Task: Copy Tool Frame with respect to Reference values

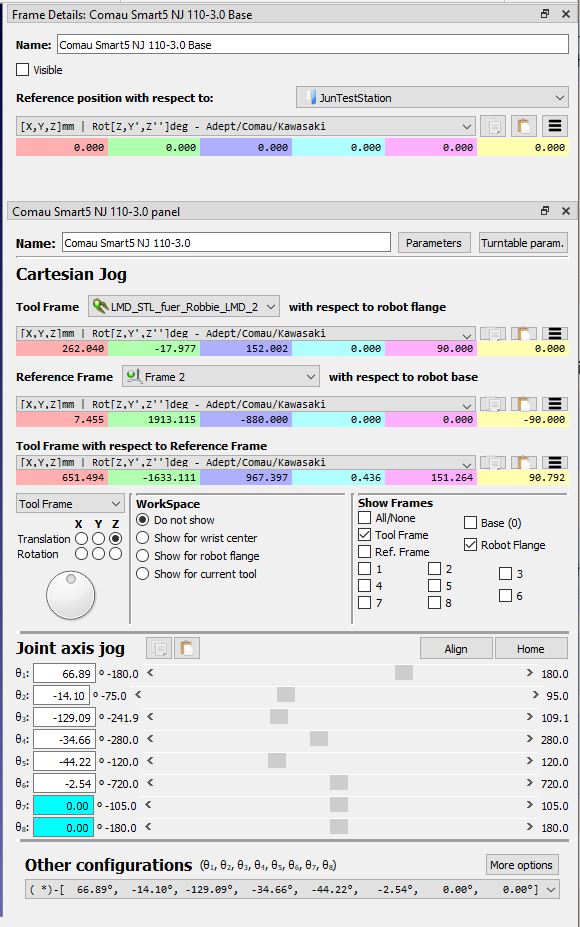Action: (x=493, y=462)
